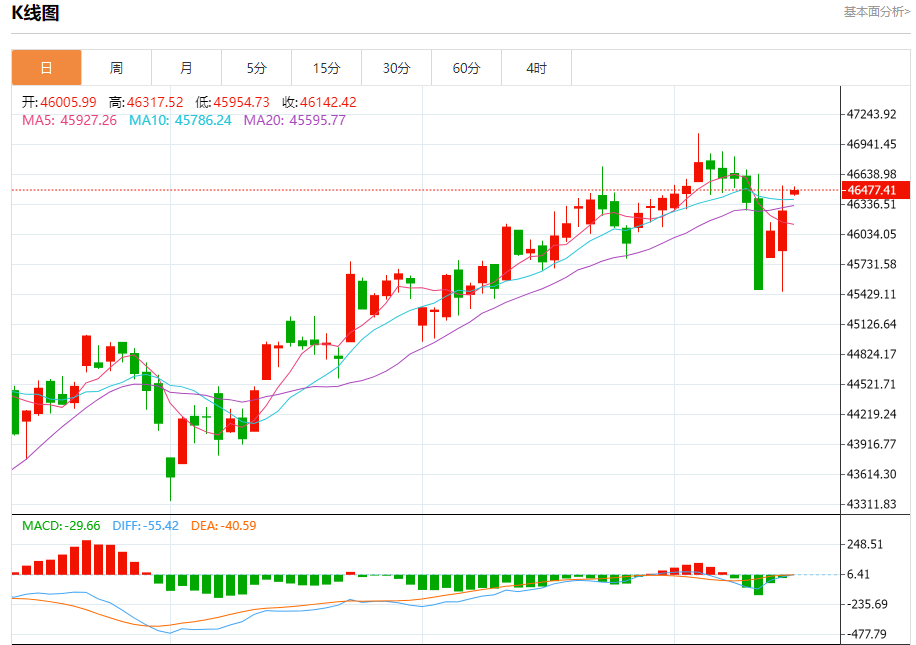Switch to the 周 weekly tab
The height and width of the screenshot is (645, 916).
(x=116, y=68)
